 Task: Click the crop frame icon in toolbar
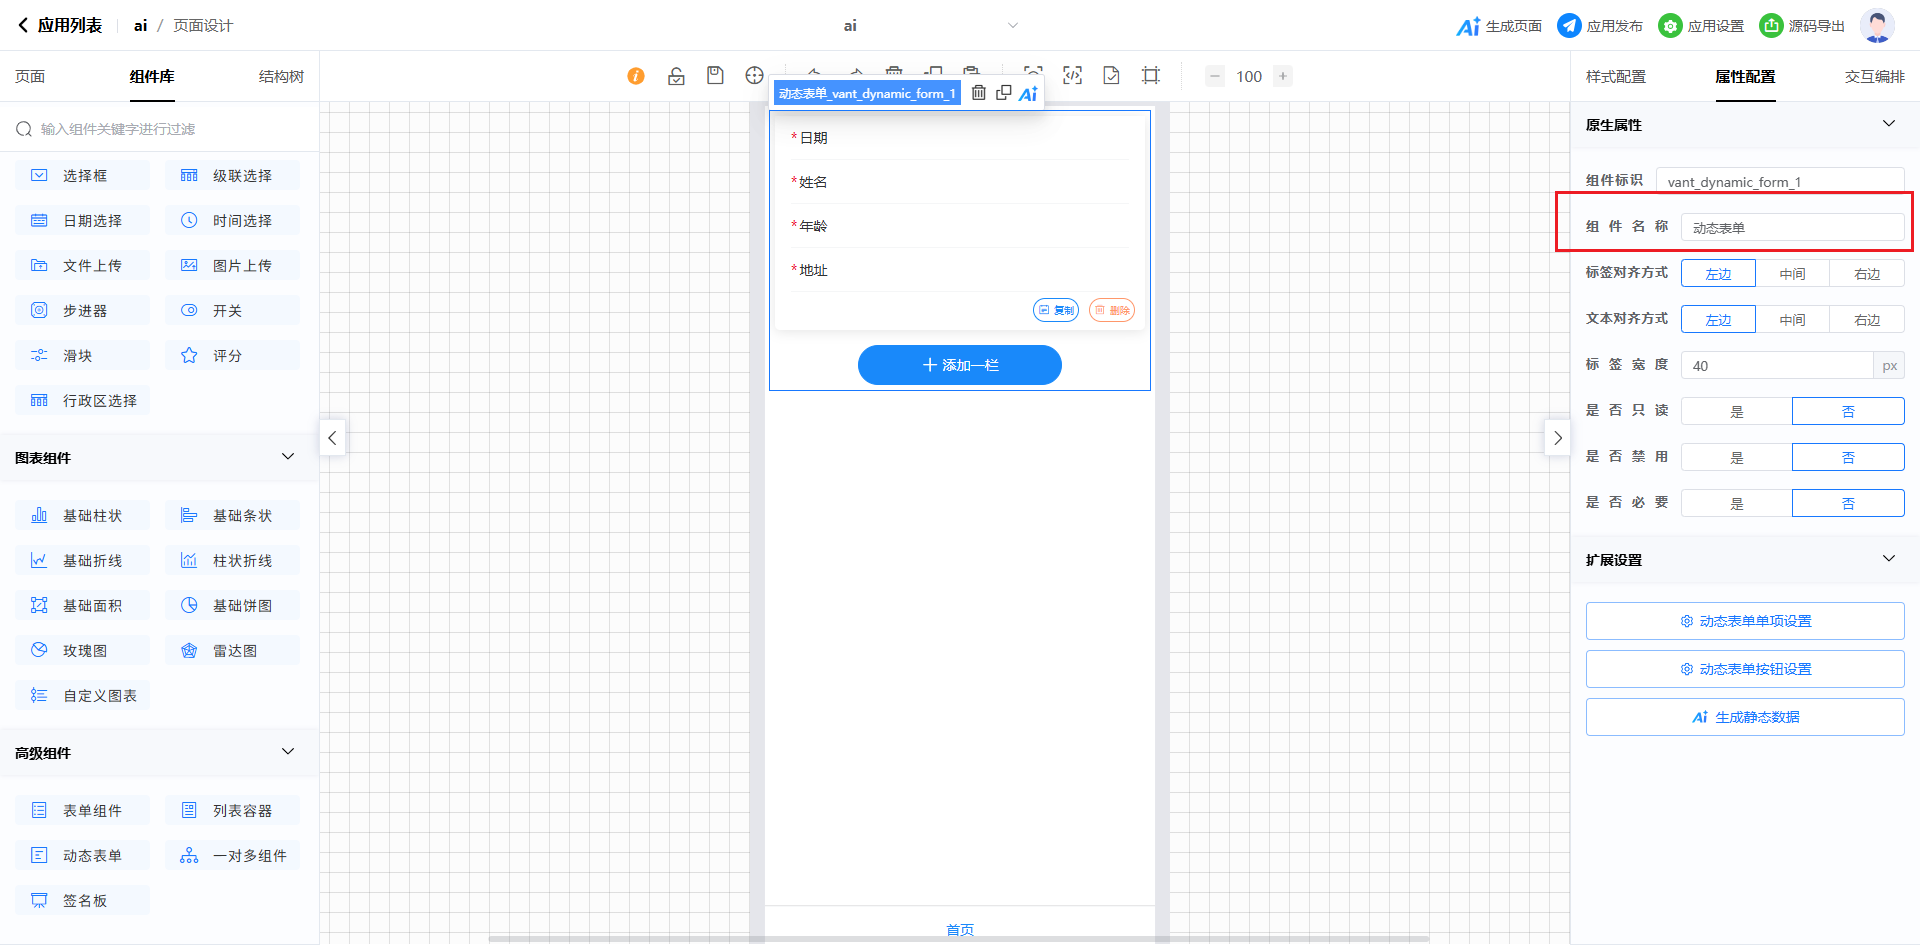pos(1151,76)
